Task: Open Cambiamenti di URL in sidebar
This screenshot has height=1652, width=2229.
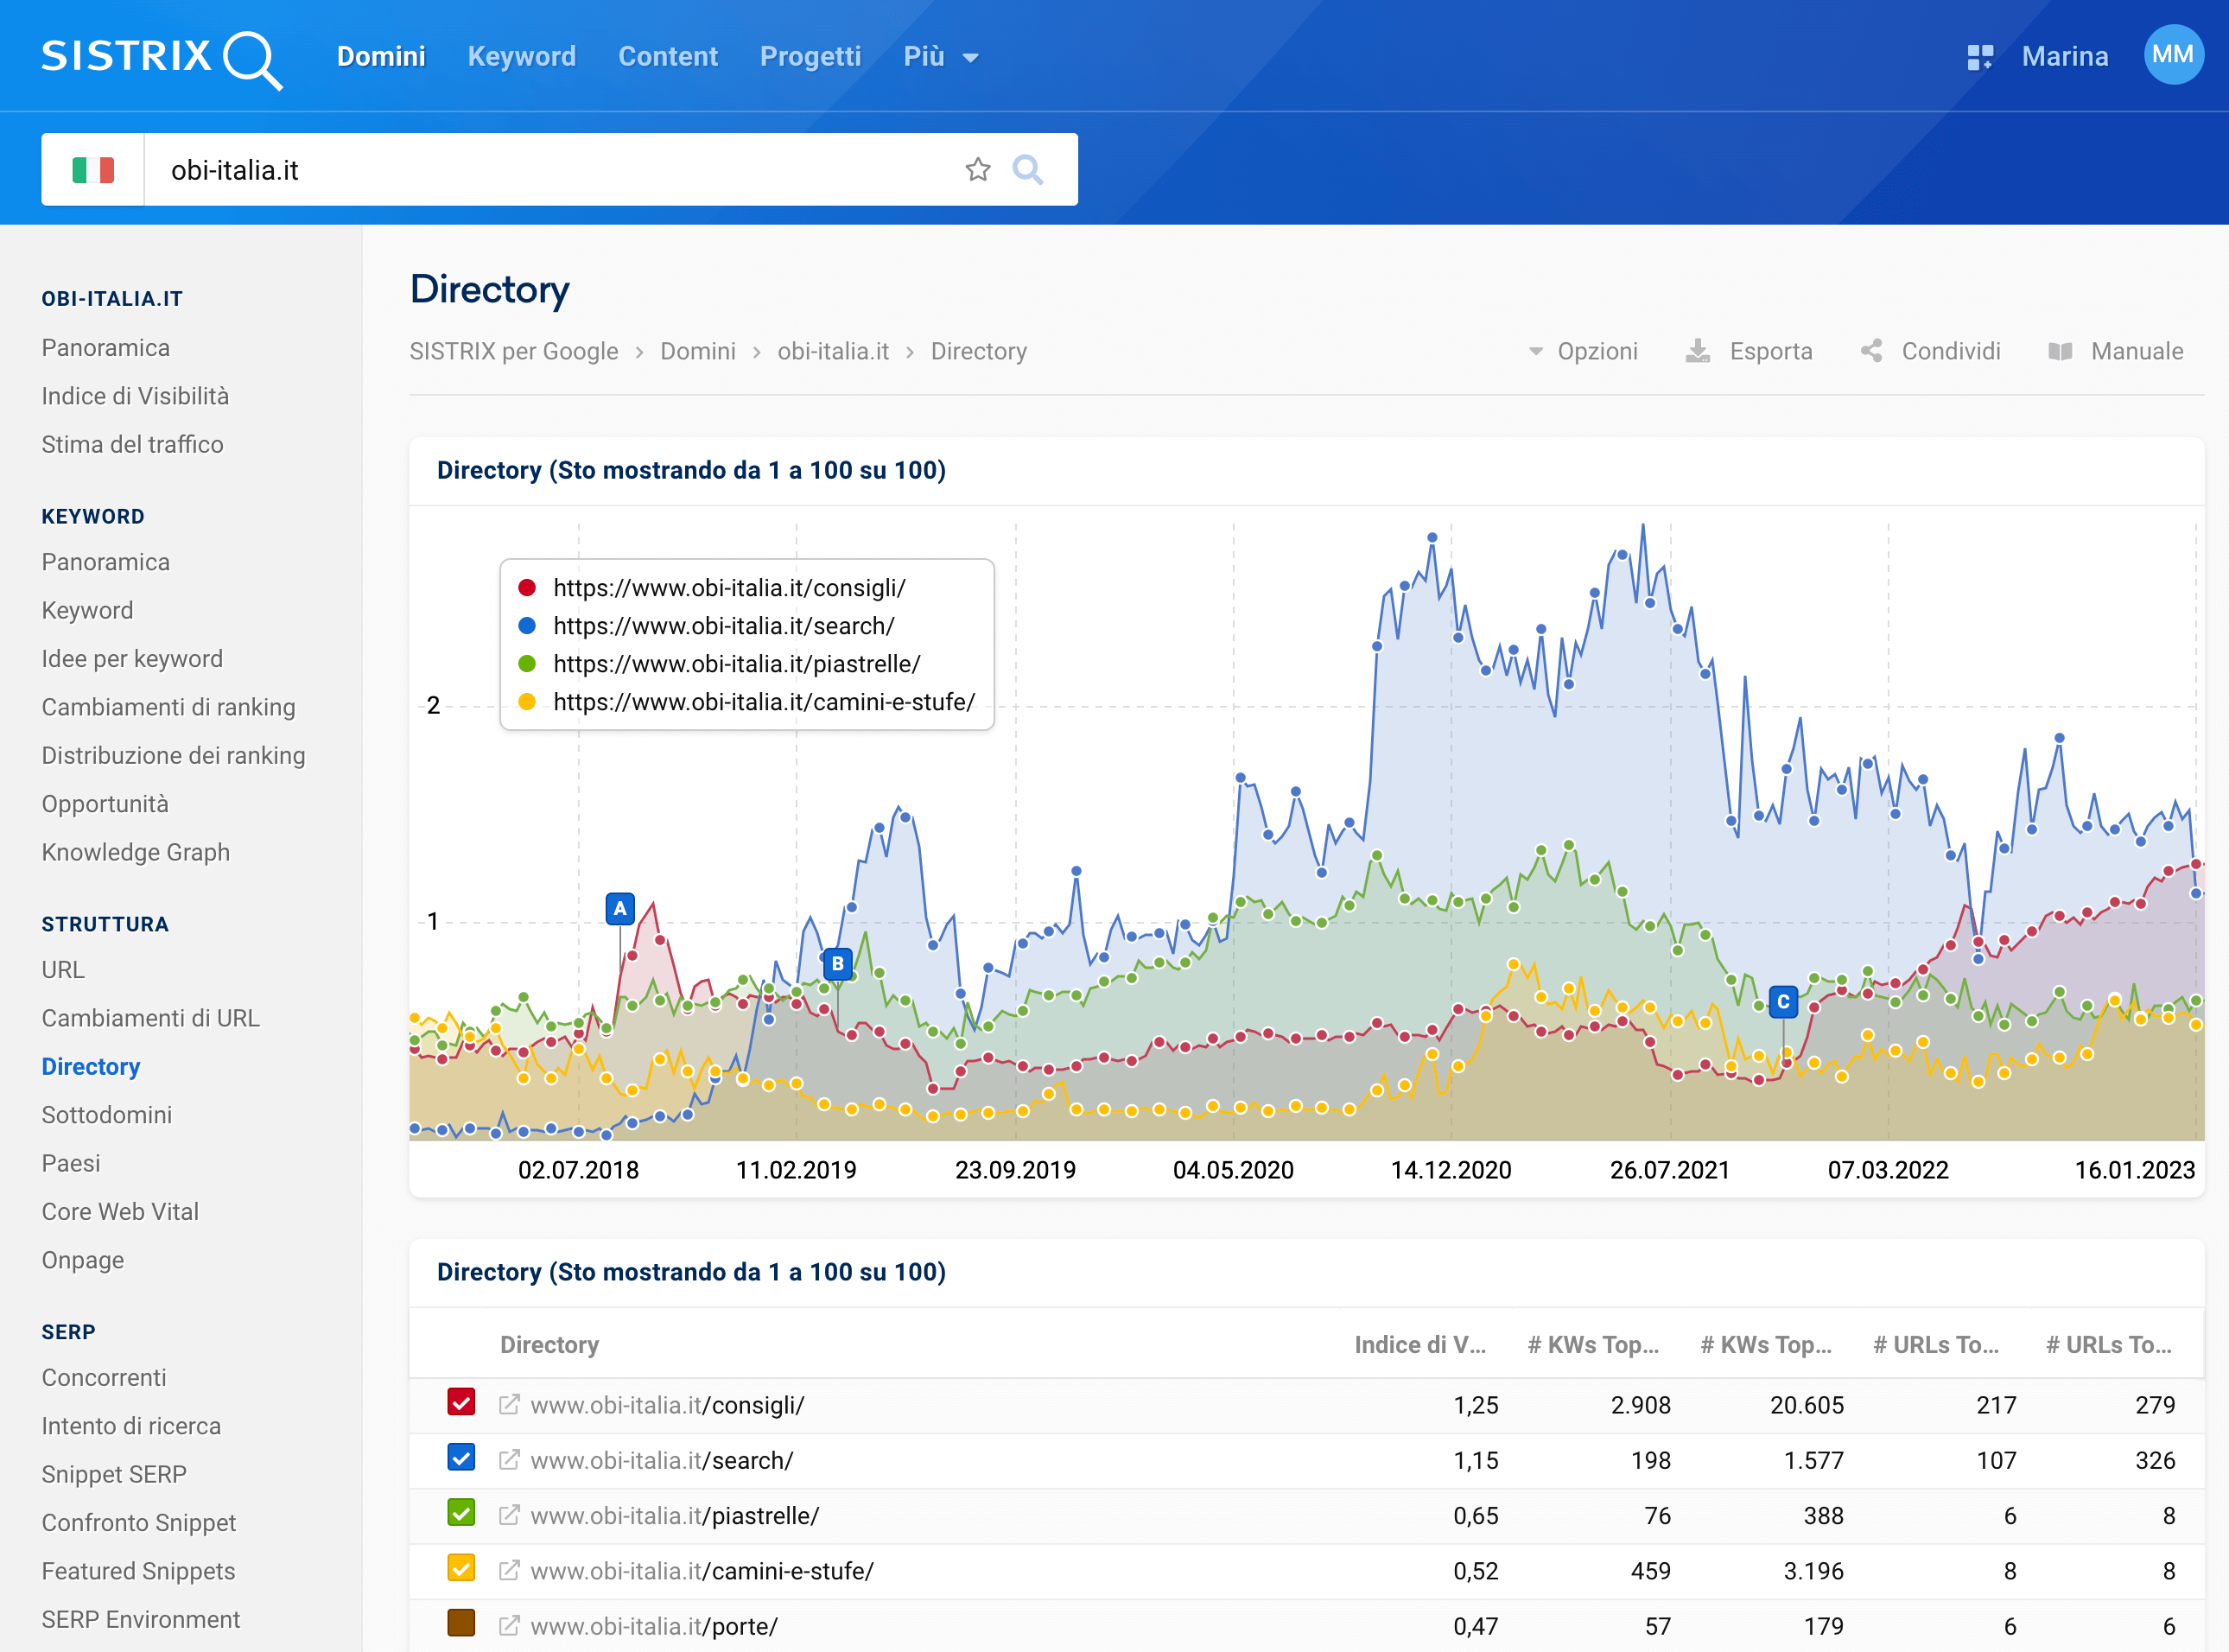Action: tap(150, 1018)
